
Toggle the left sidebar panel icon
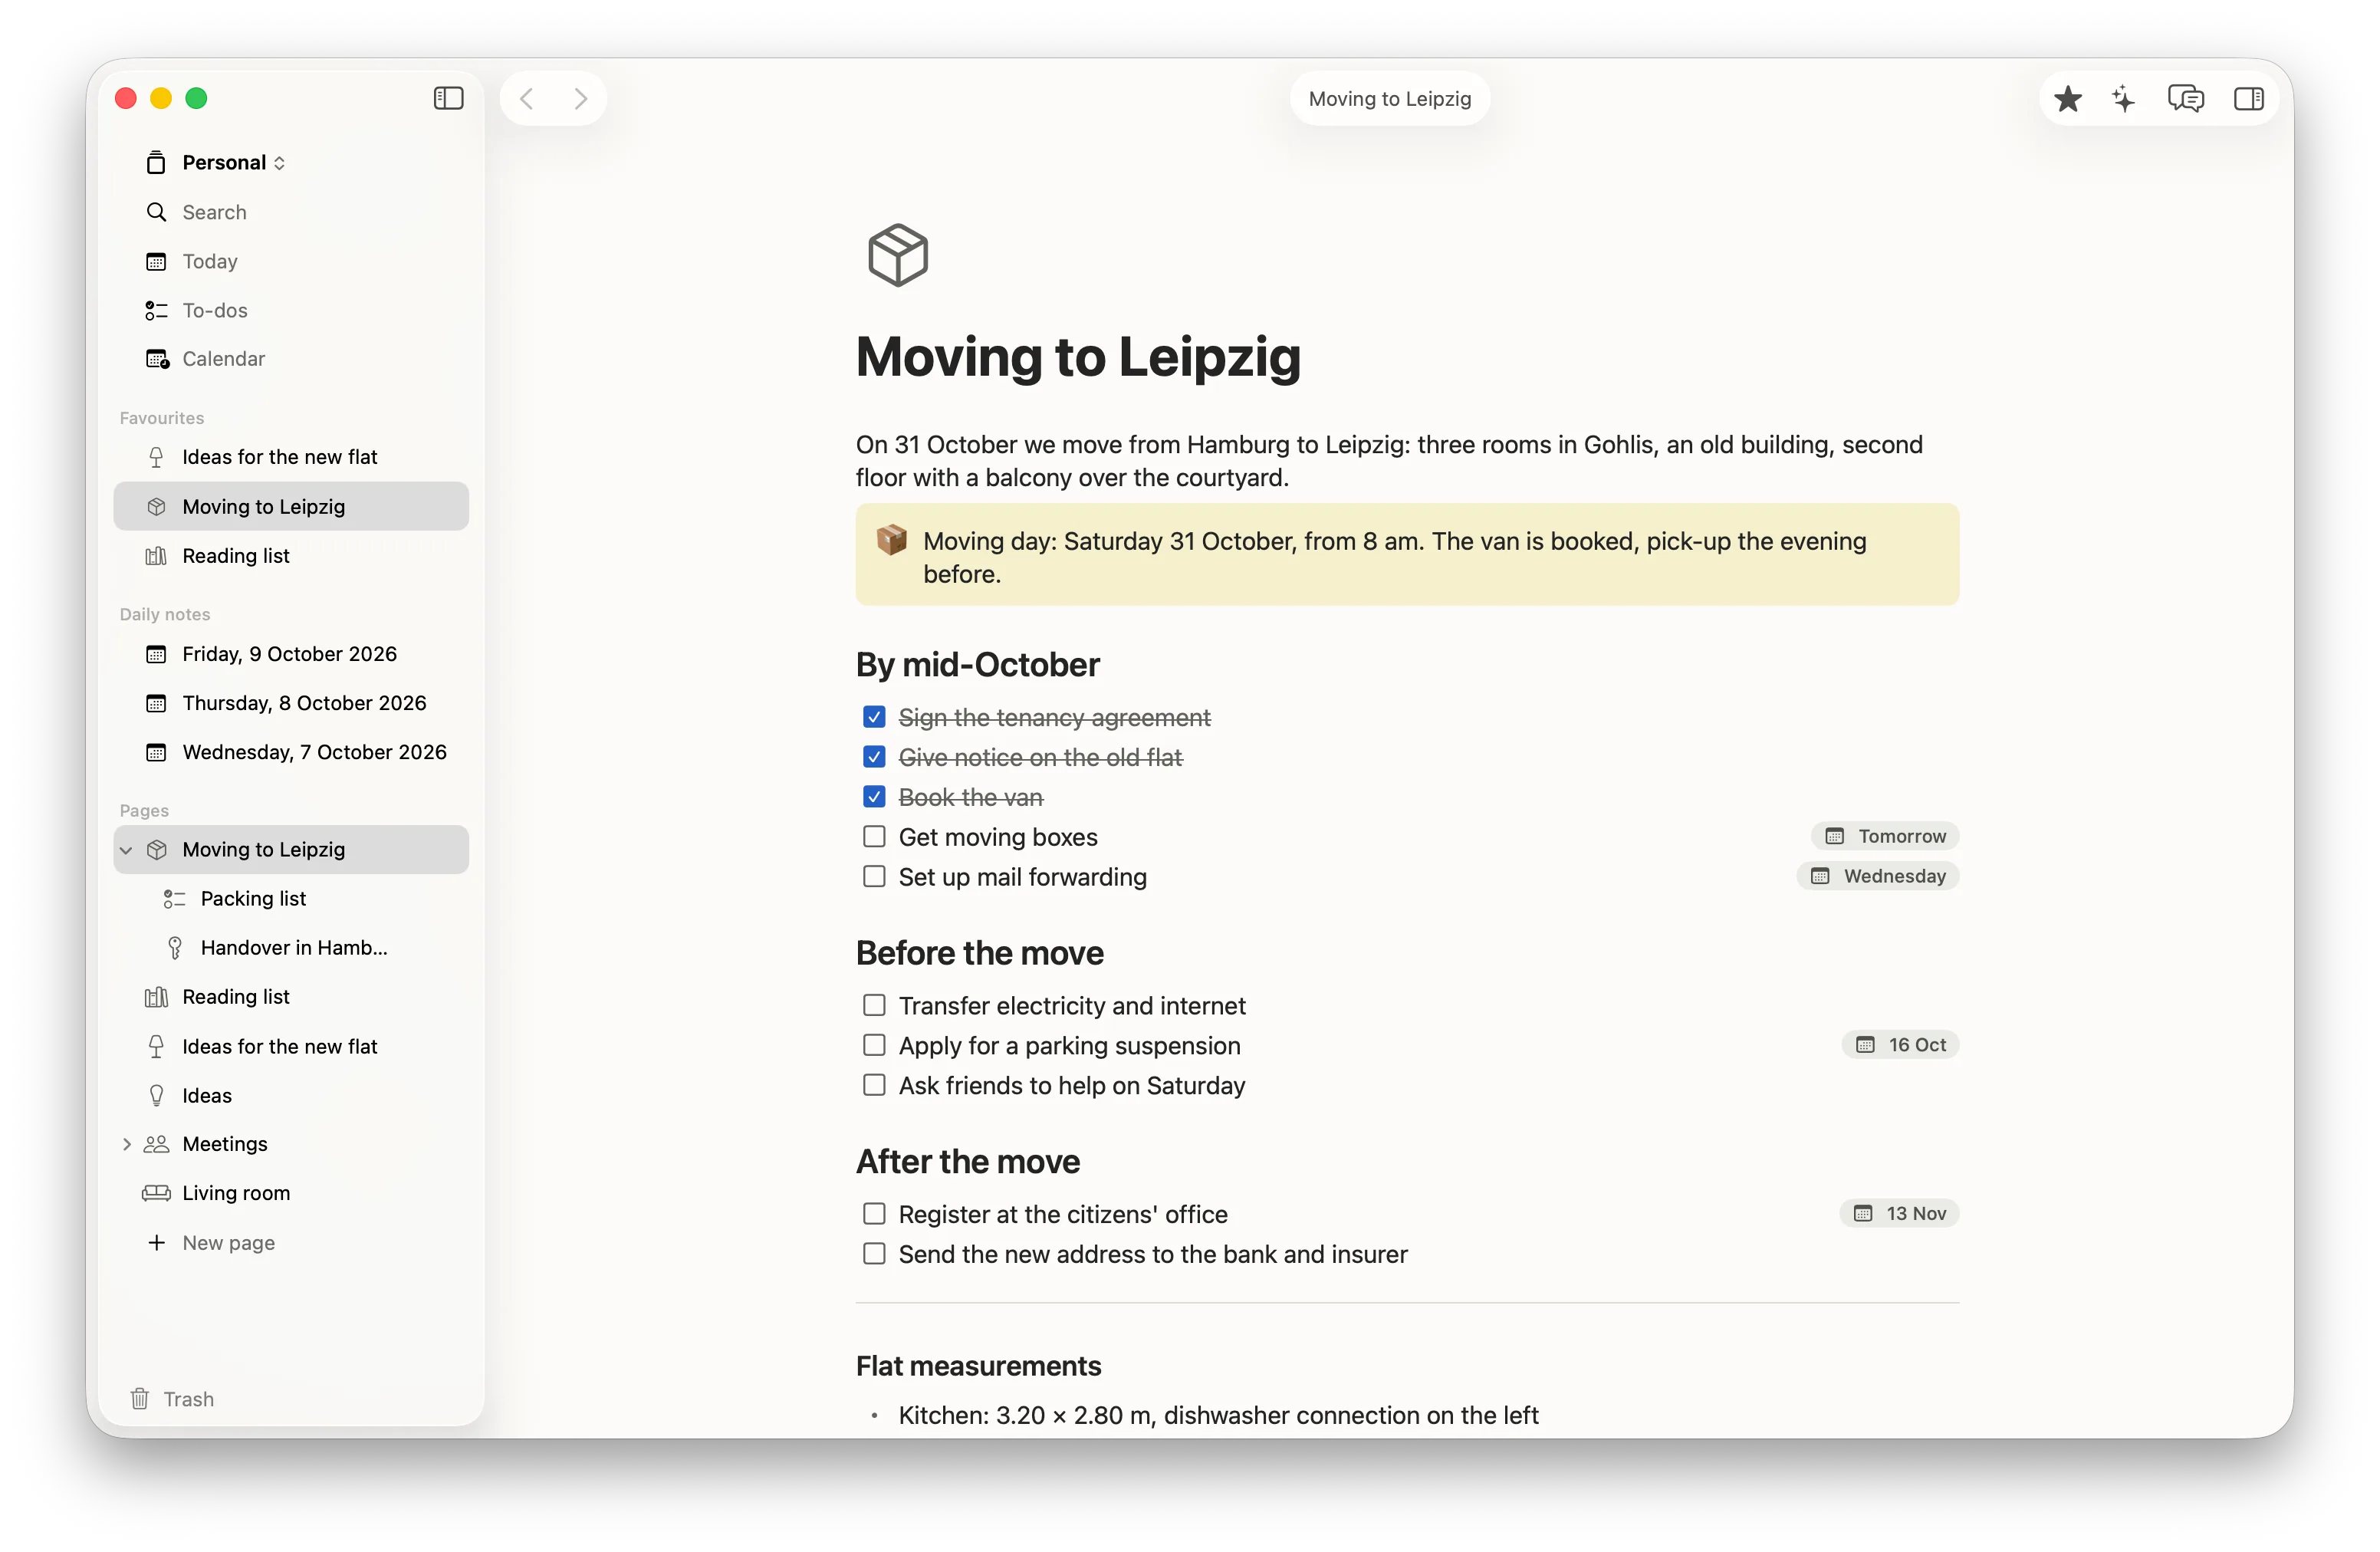[x=448, y=98]
